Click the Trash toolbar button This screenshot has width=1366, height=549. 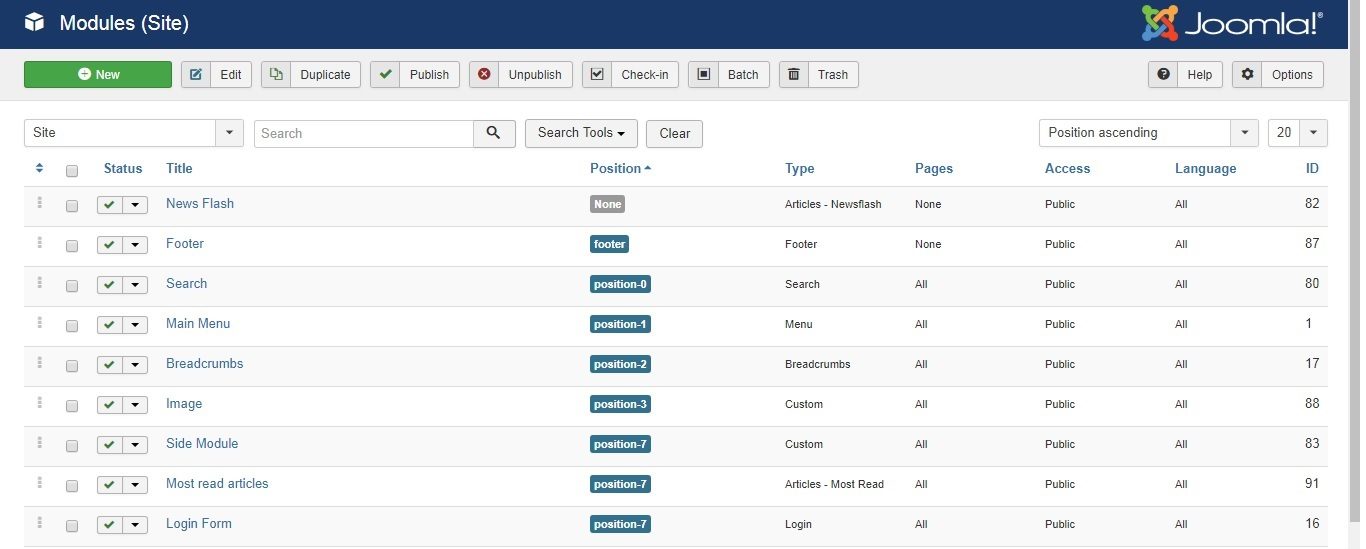(819, 74)
